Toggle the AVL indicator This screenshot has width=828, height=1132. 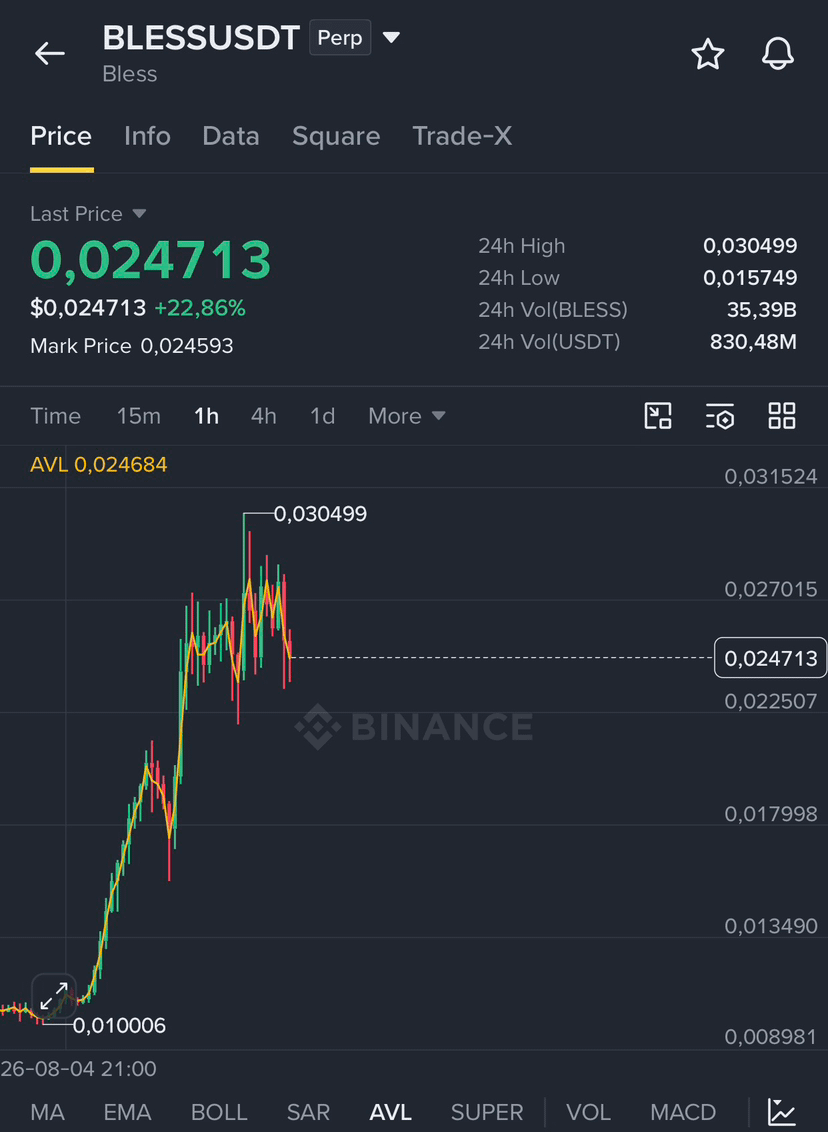pyautogui.click(x=391, y=1112)
